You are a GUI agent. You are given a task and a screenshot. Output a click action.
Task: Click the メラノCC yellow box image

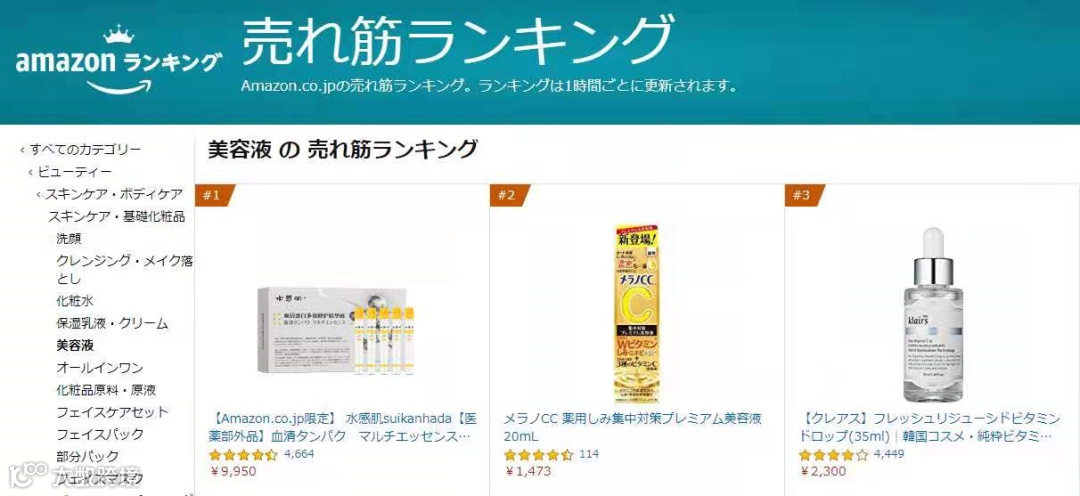tap(637, 313)
